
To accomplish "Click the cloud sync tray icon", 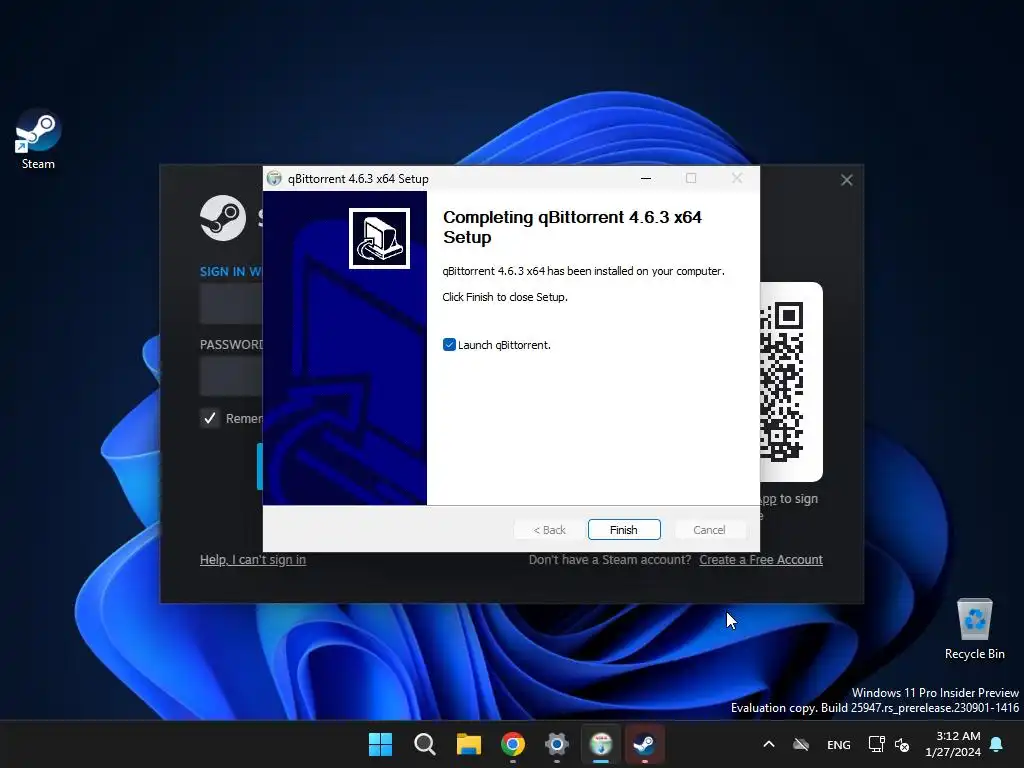I will click(x=801, y=744).
